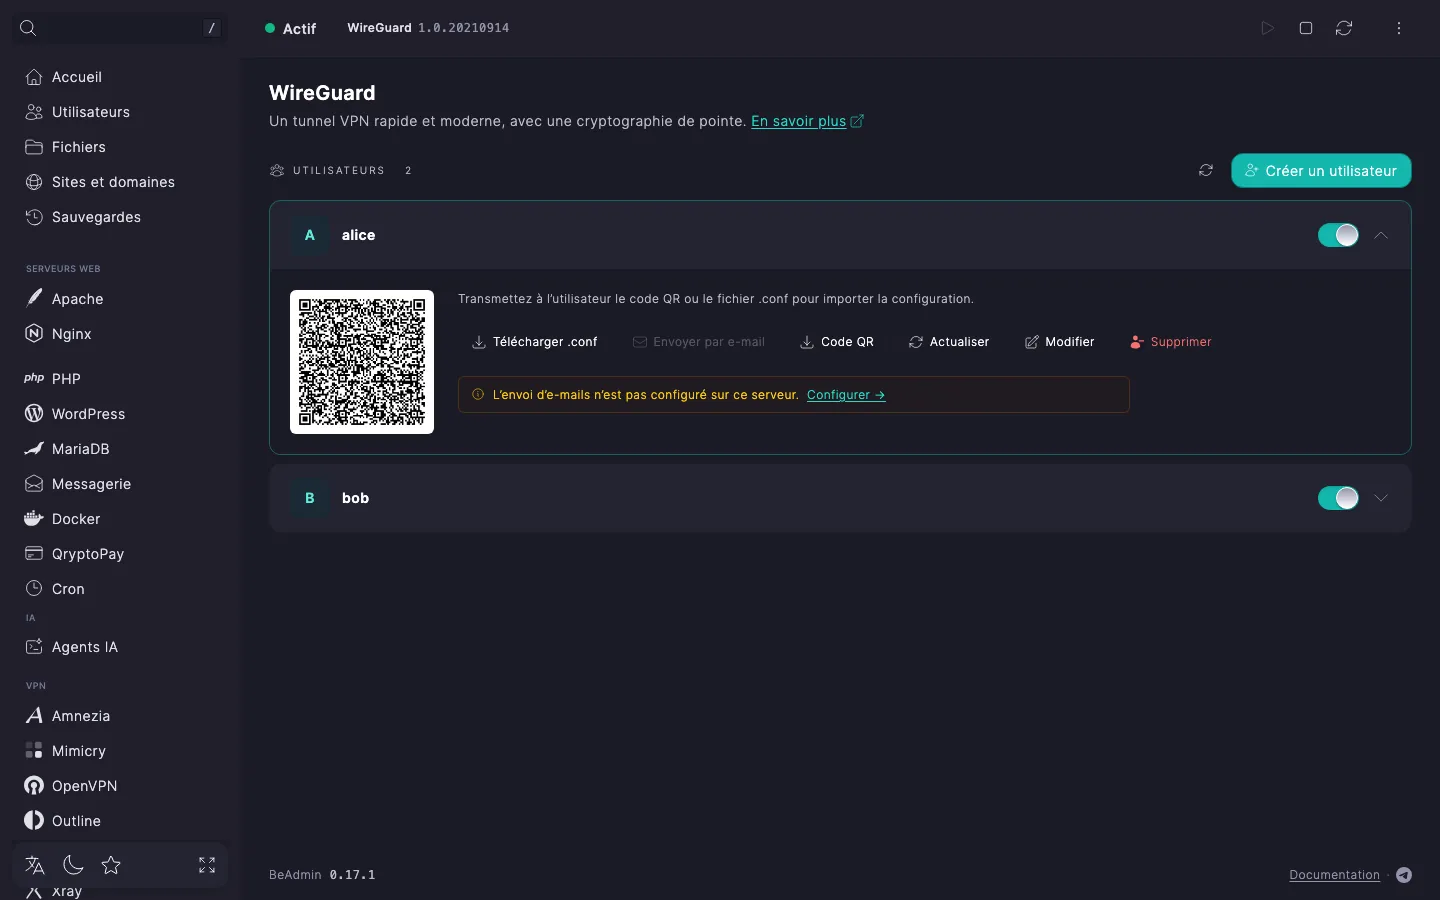Click the fullscreen expand icon
This screenshot has height=900, width=1440.
pyautogui.click(x=207, y=865)
